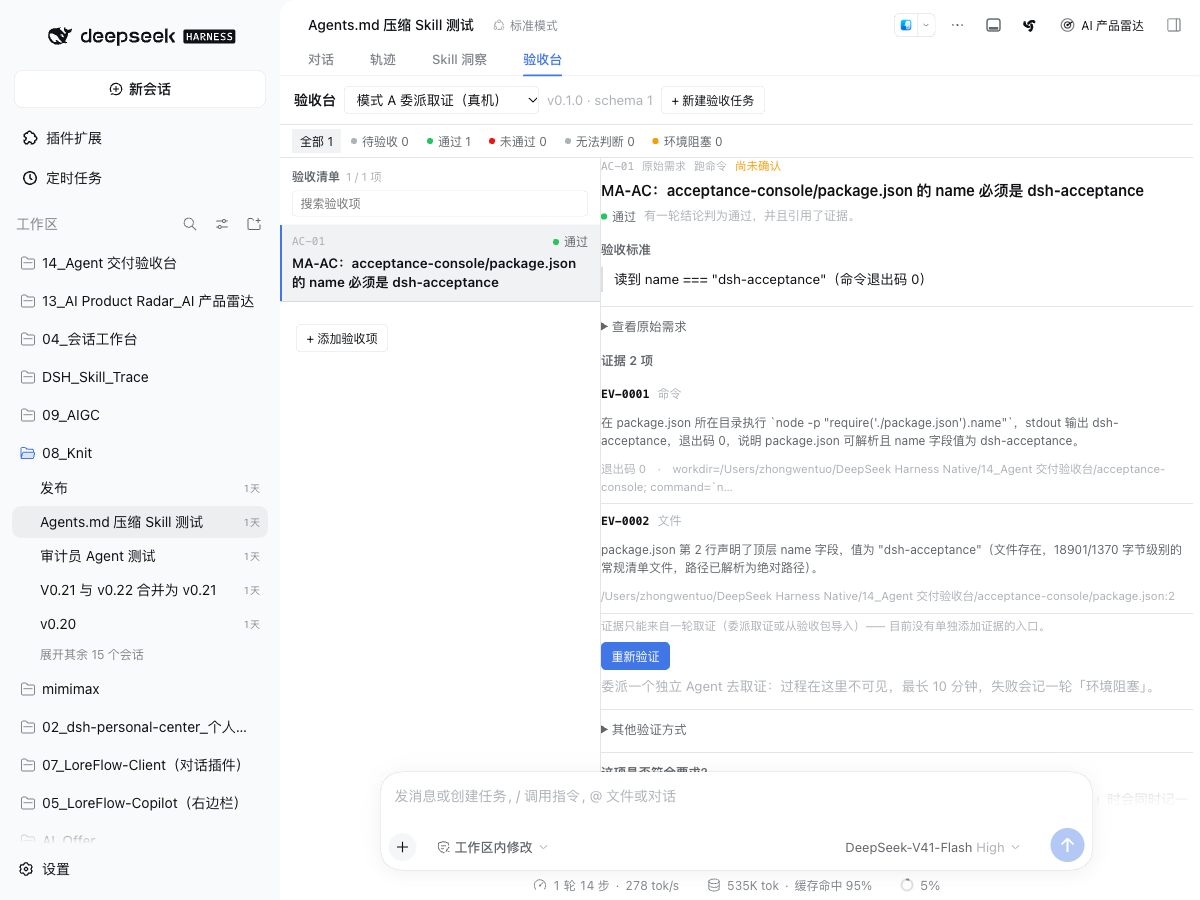Open folder 07_LoreFlow-Client
The height and width of the screenshot is (900, 1200).
(140, 765)
